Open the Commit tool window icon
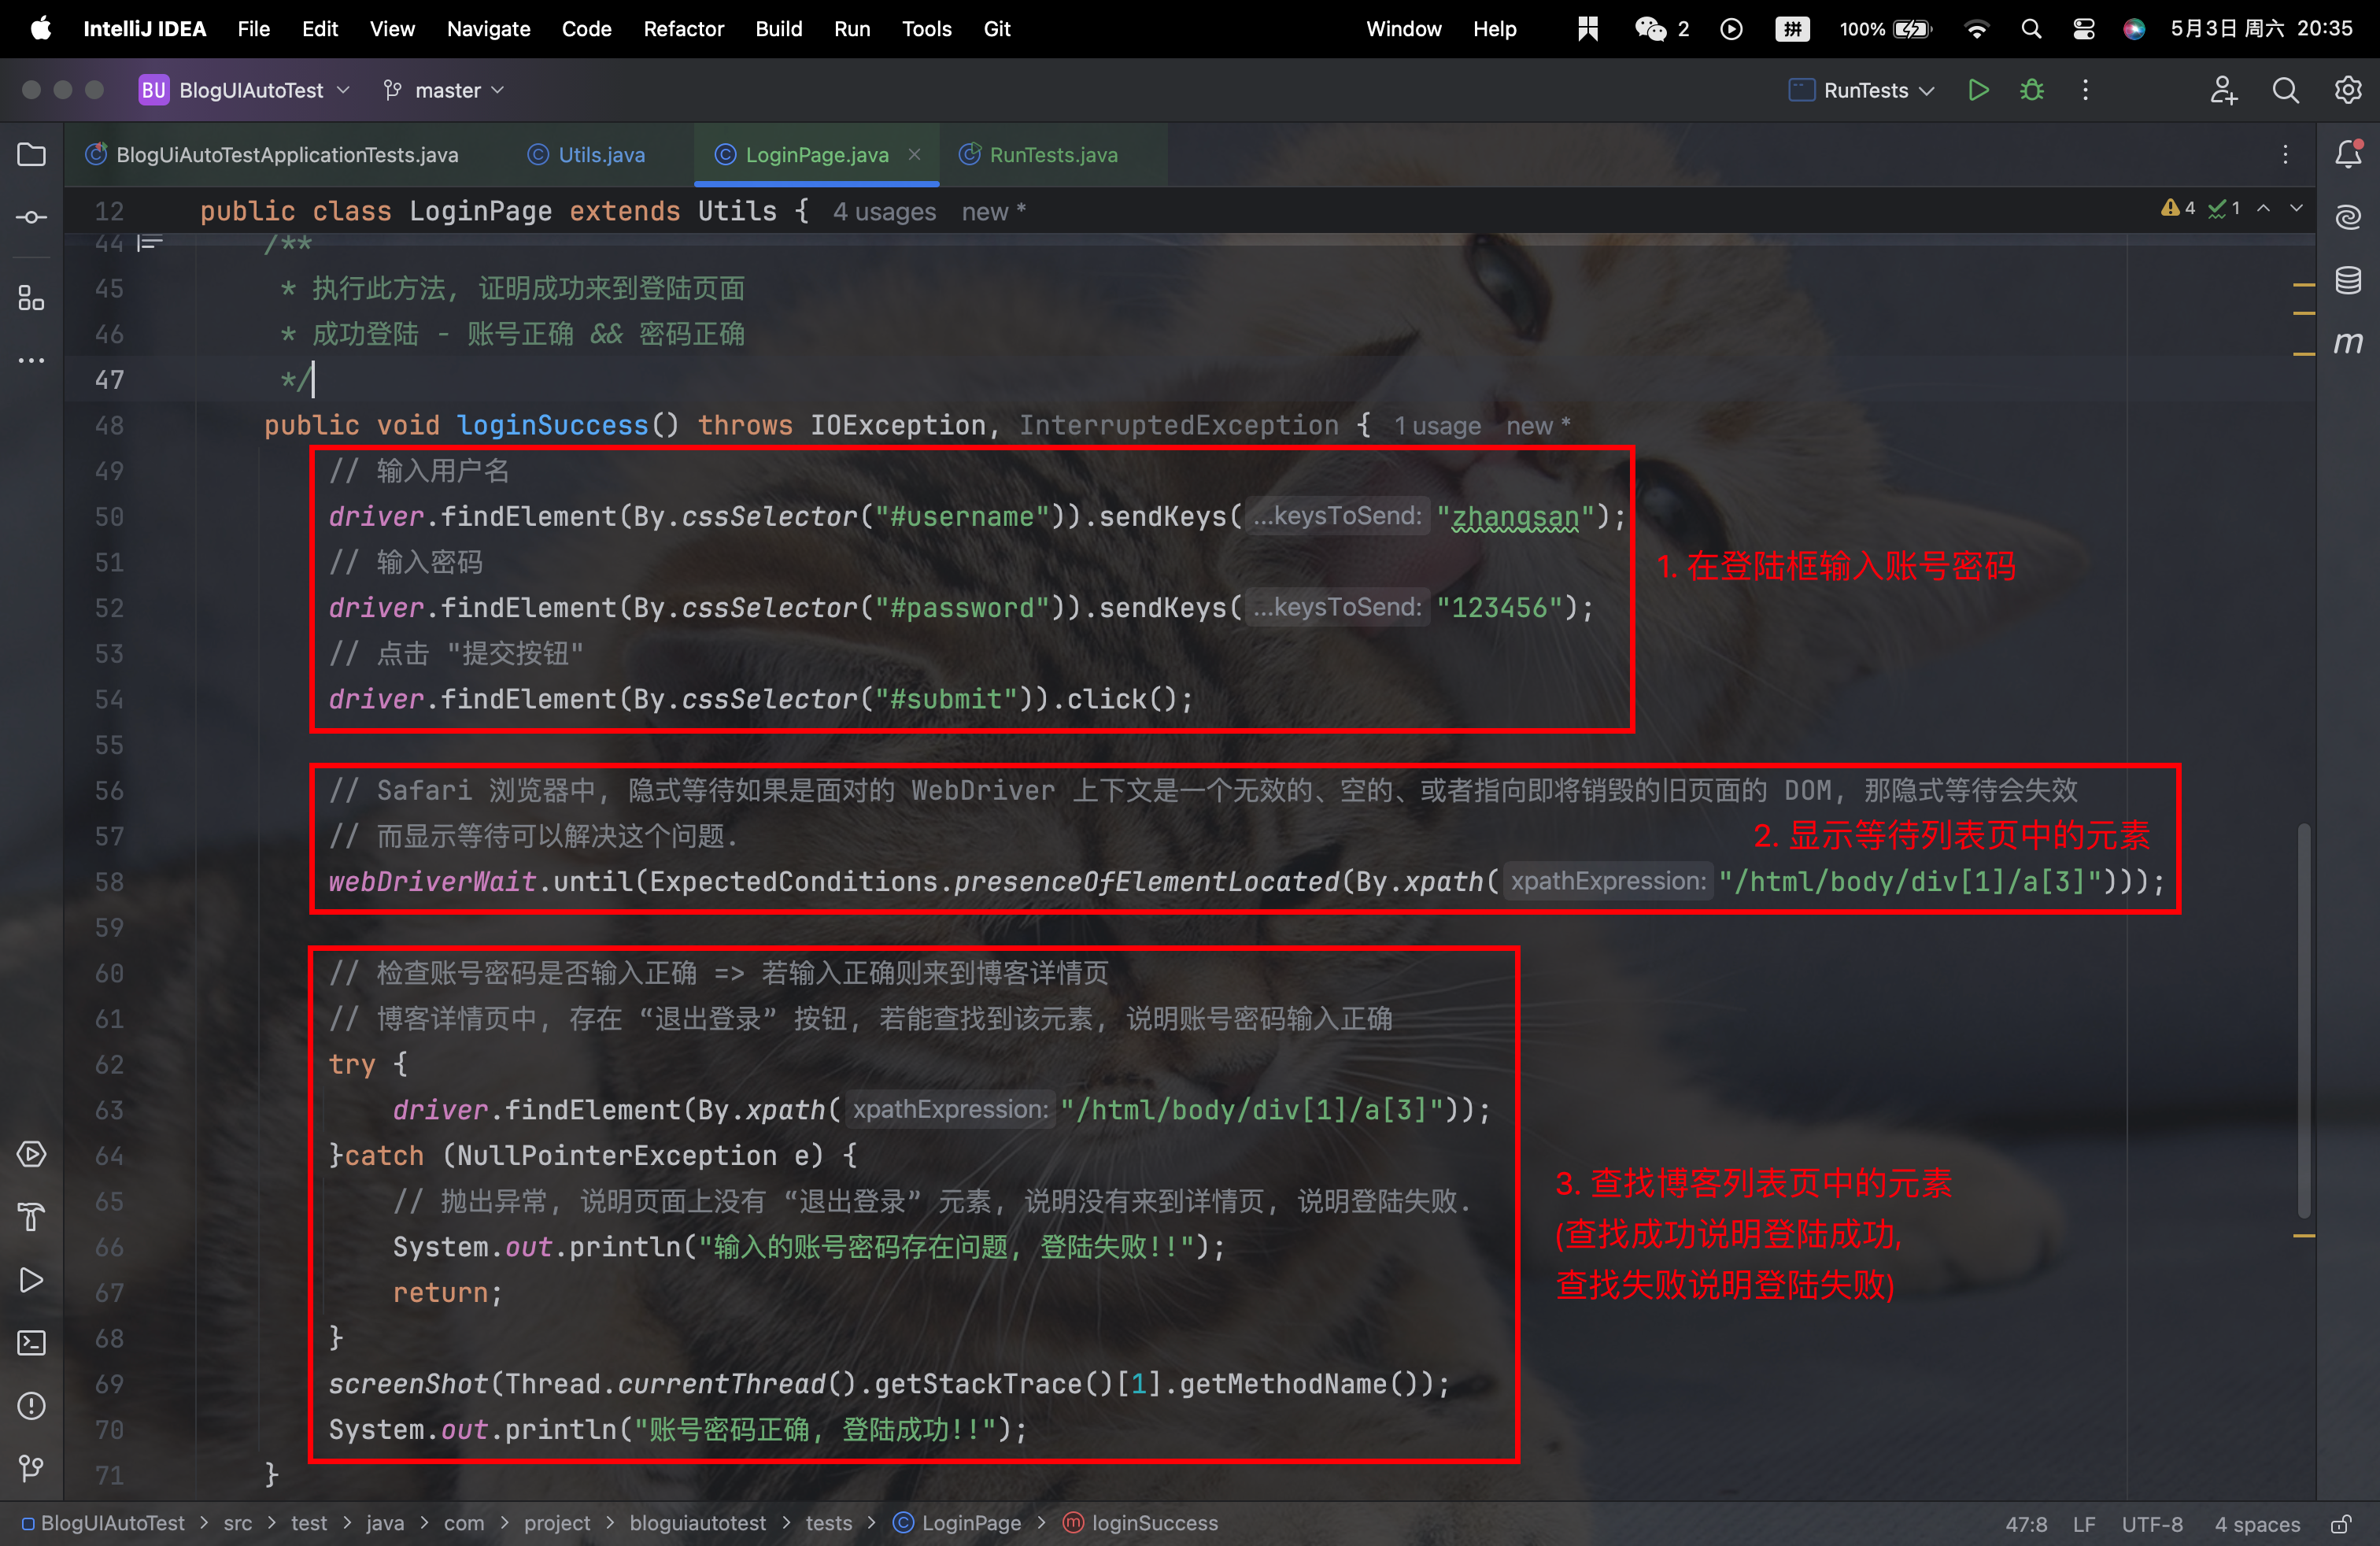Viewport: 2380px width, 1546px height. click(31, 217)
